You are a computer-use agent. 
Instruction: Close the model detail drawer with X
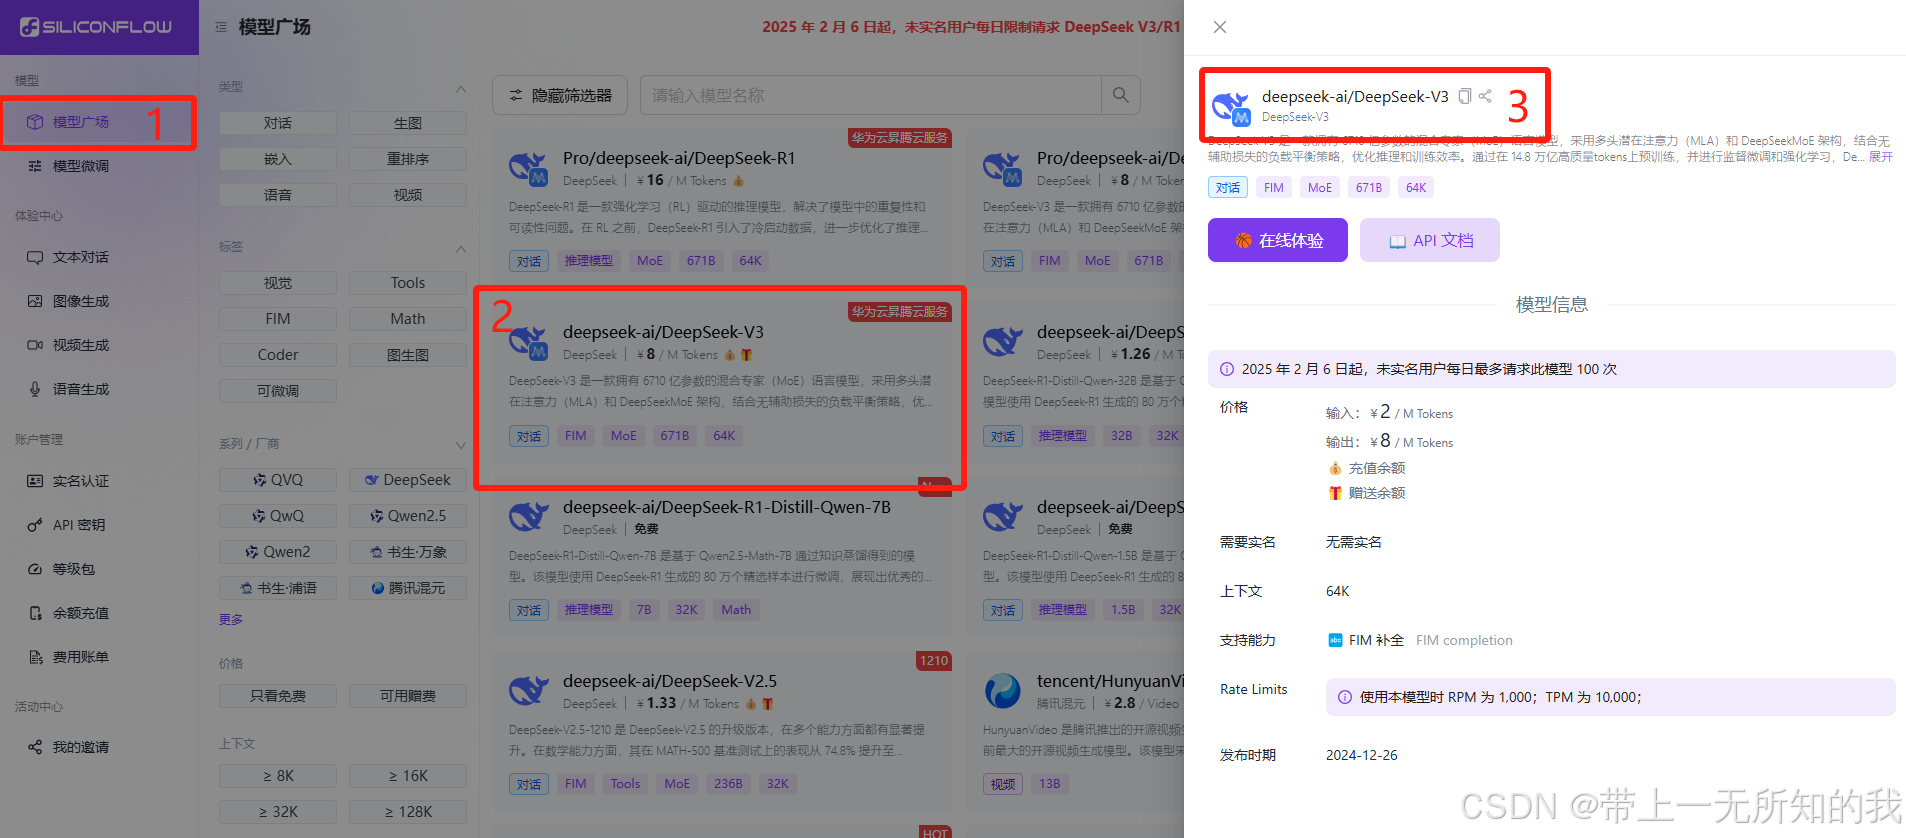pos(1220,27)
